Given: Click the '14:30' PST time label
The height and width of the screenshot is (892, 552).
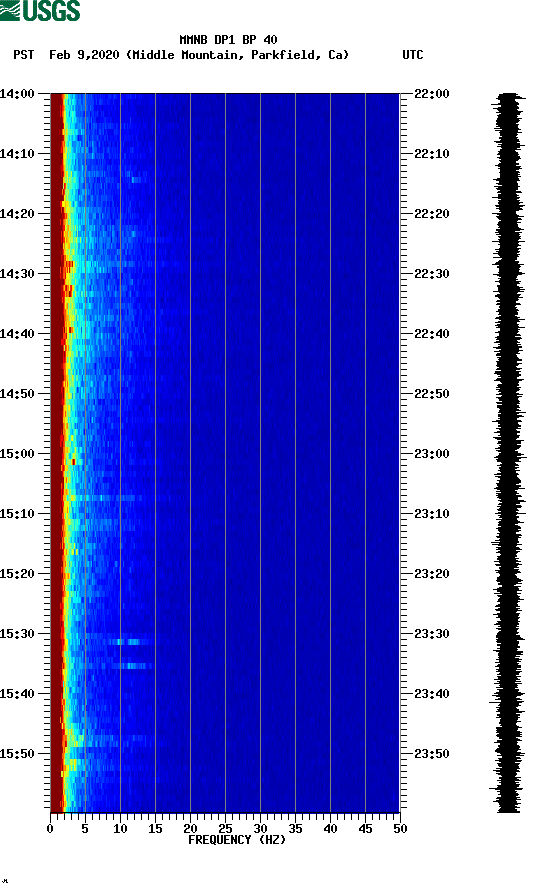Looking at the screenshot, I should coord(17,274).
